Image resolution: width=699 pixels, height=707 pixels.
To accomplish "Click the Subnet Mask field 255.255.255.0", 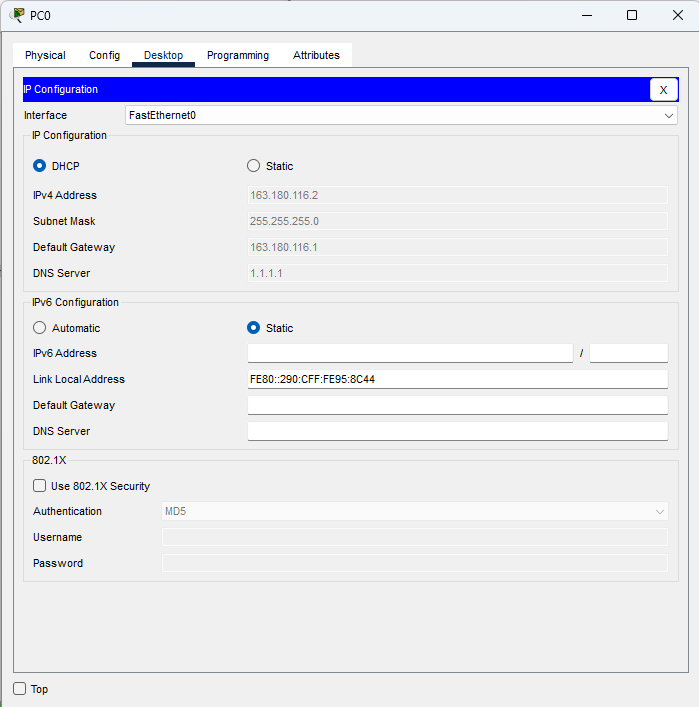I will coord(457,221).
